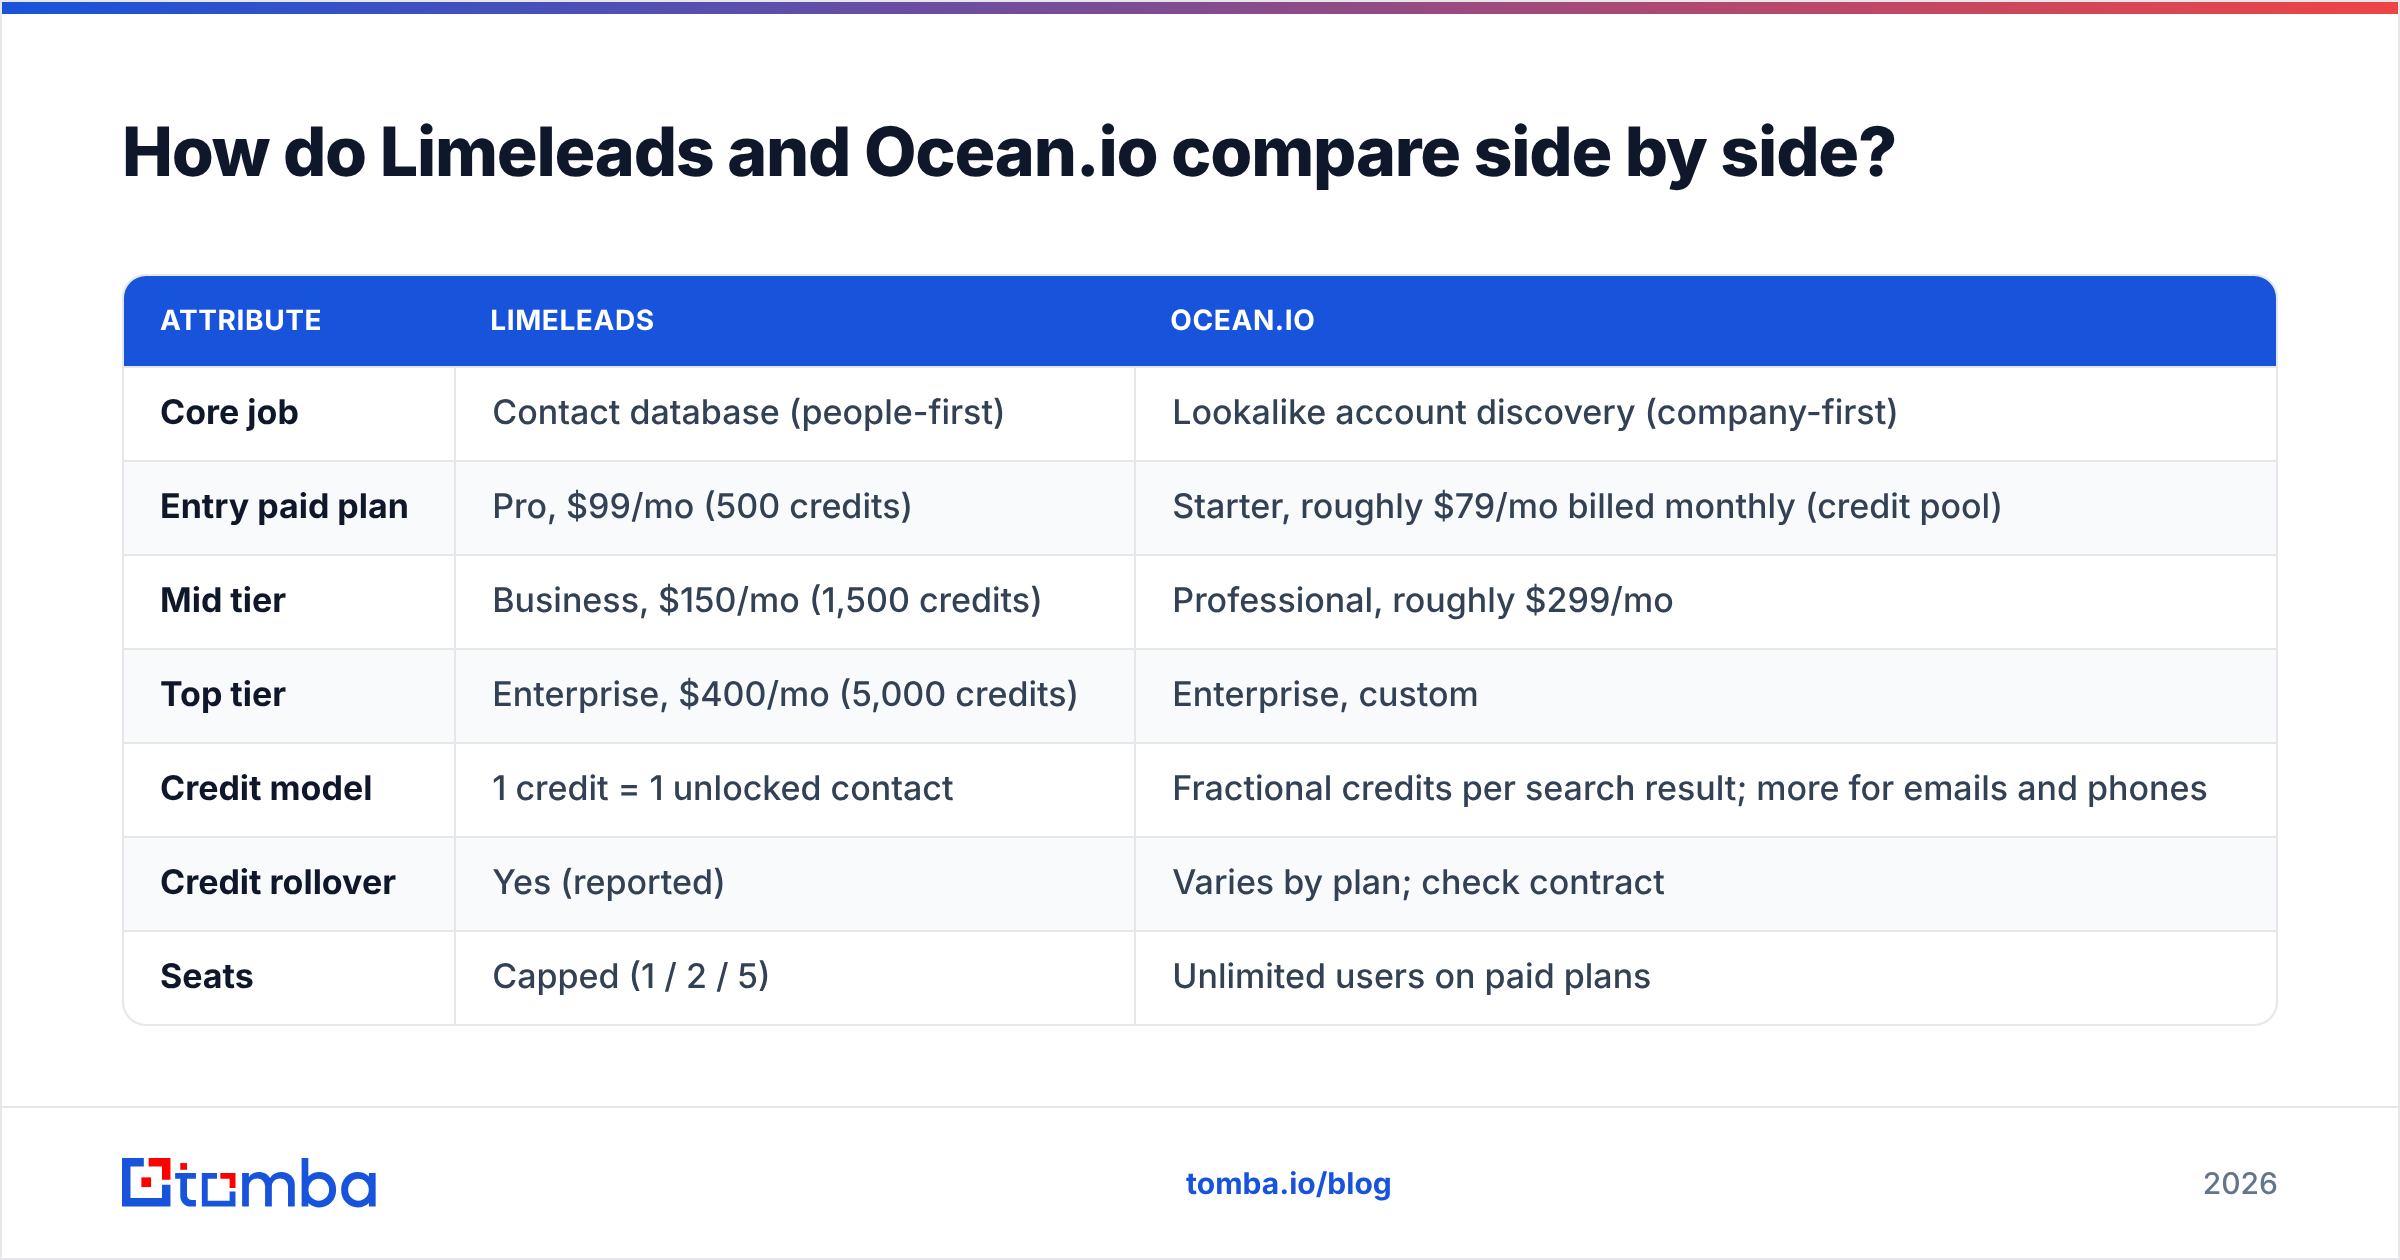This screenshot has height=1260, width=2400.
Task: Click the 'Core job' row label
Action: pos(229,413)
